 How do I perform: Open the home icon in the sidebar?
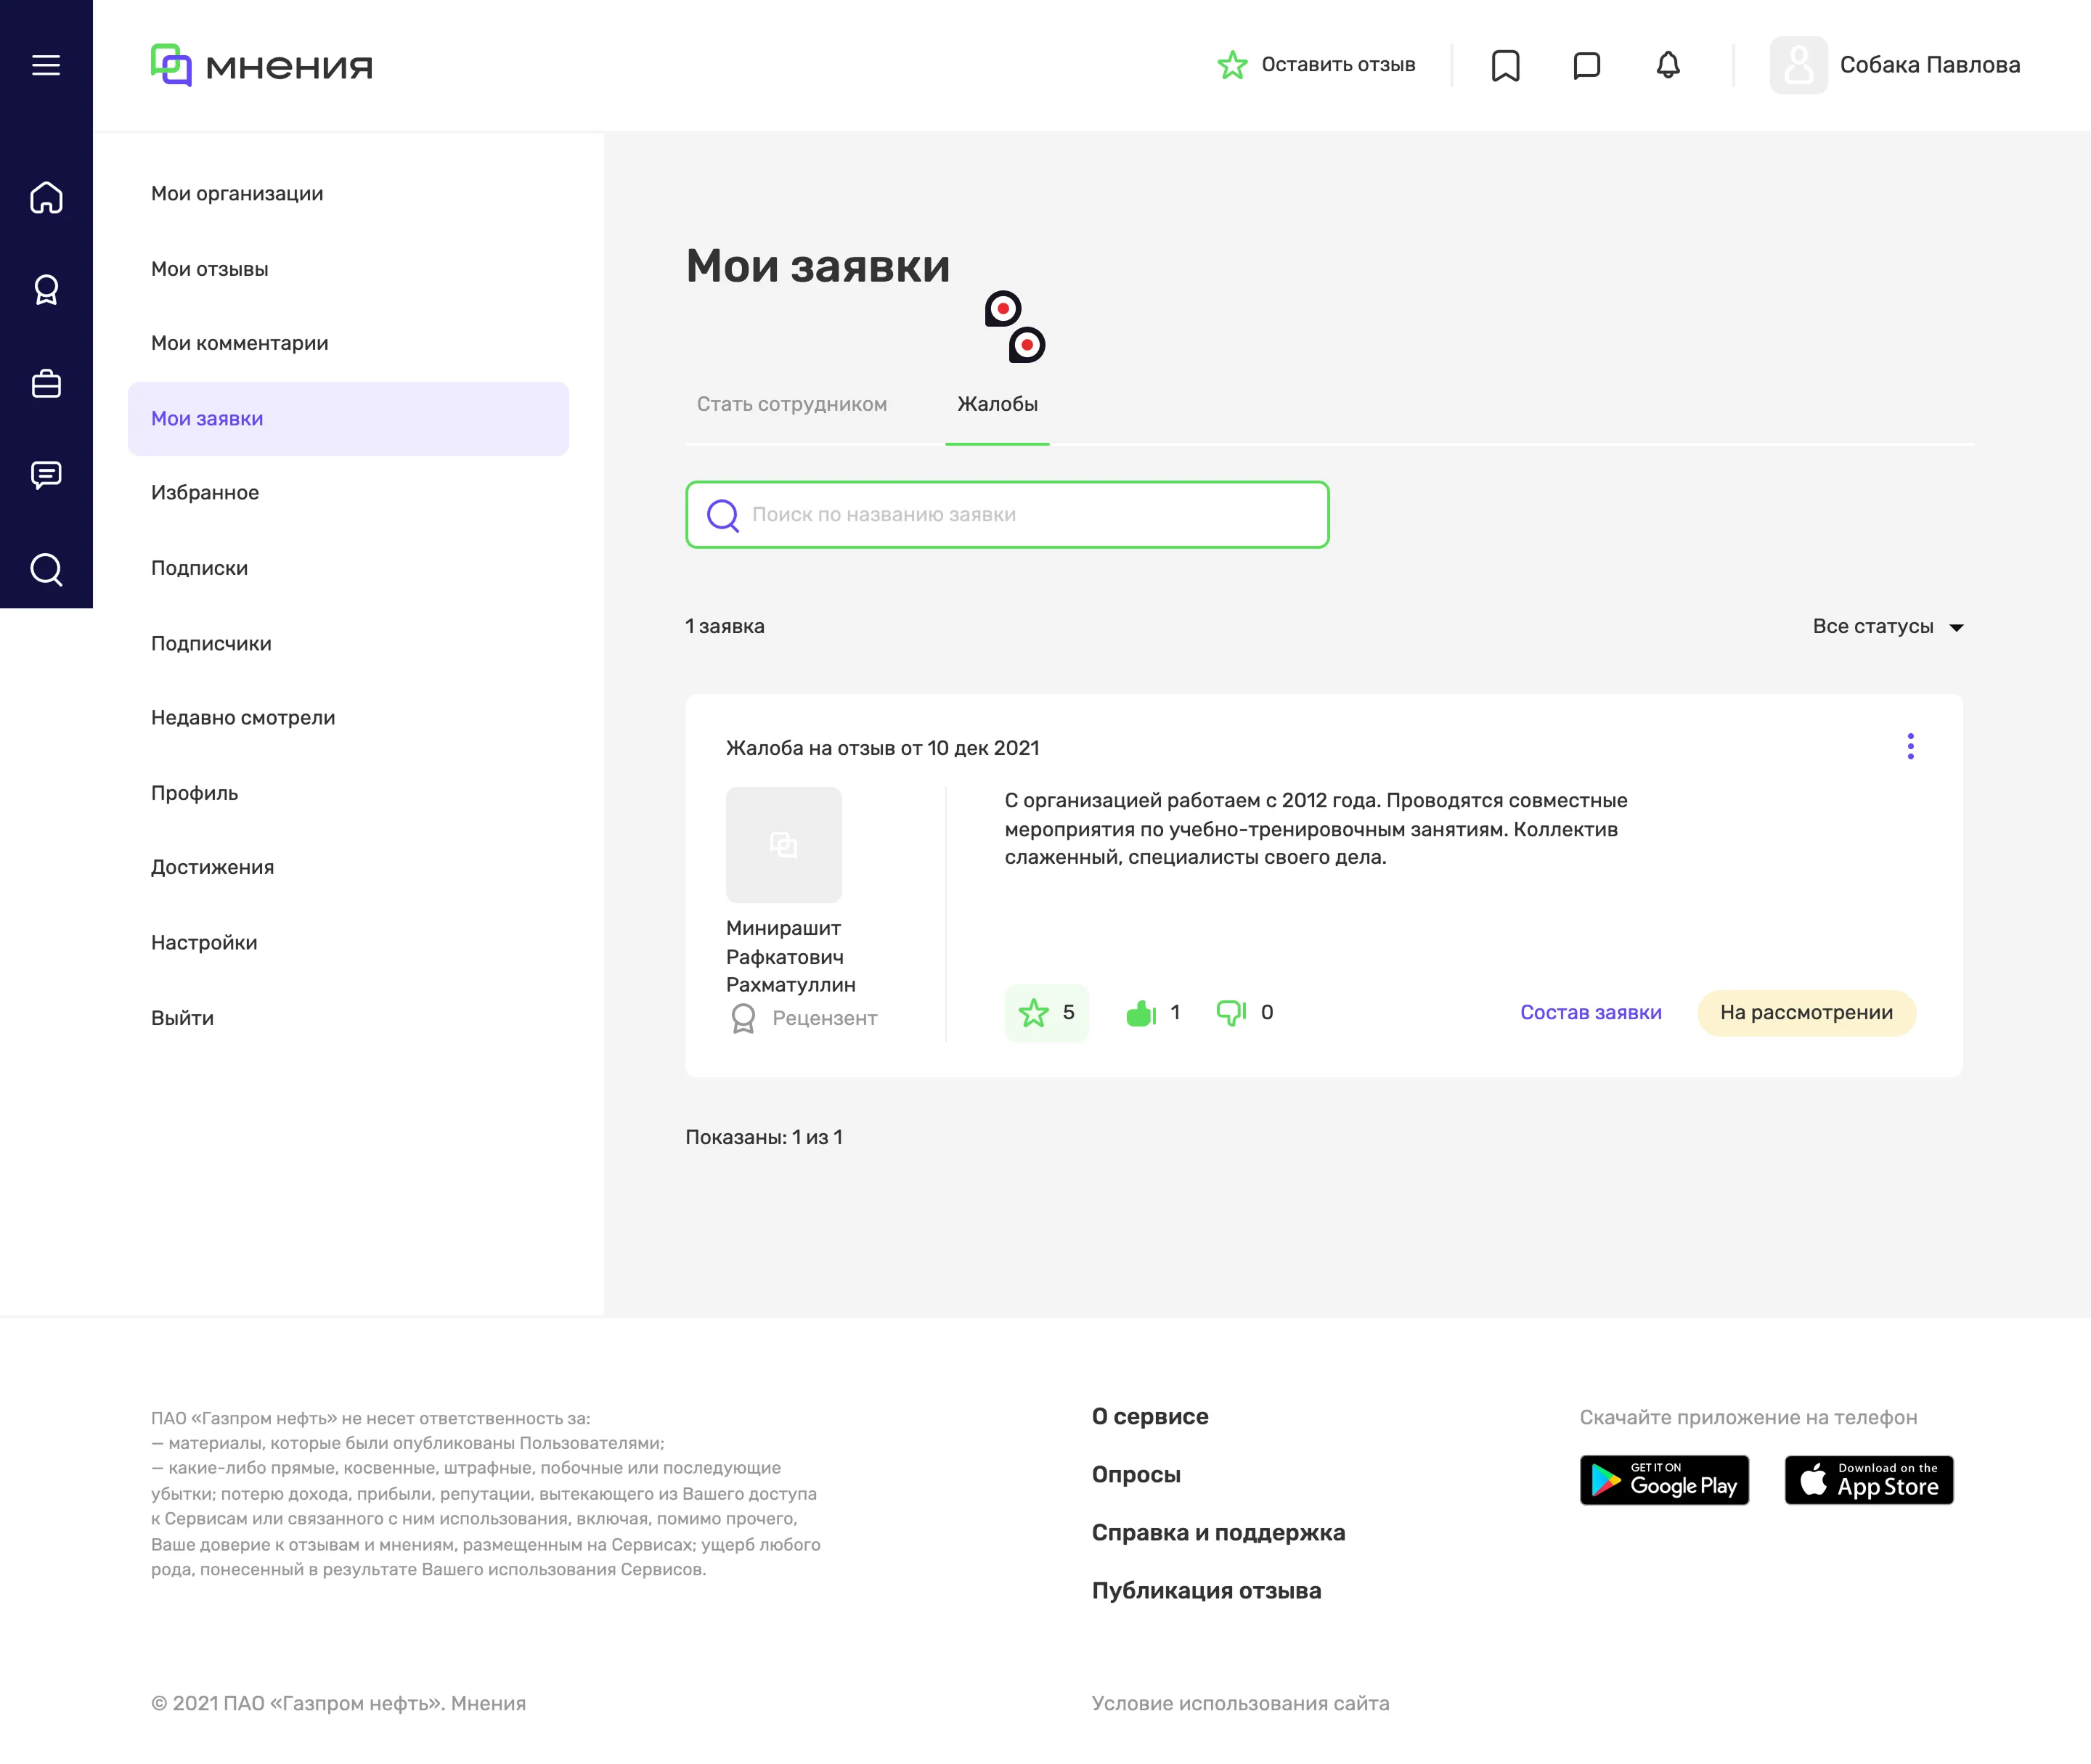point(45,198)
